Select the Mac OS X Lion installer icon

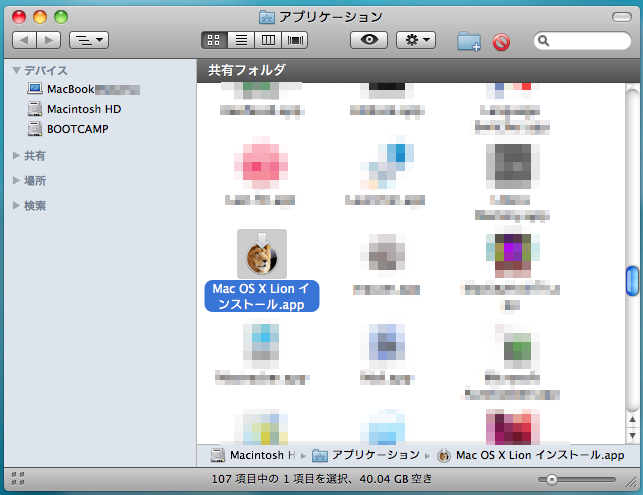pos(262,254)
